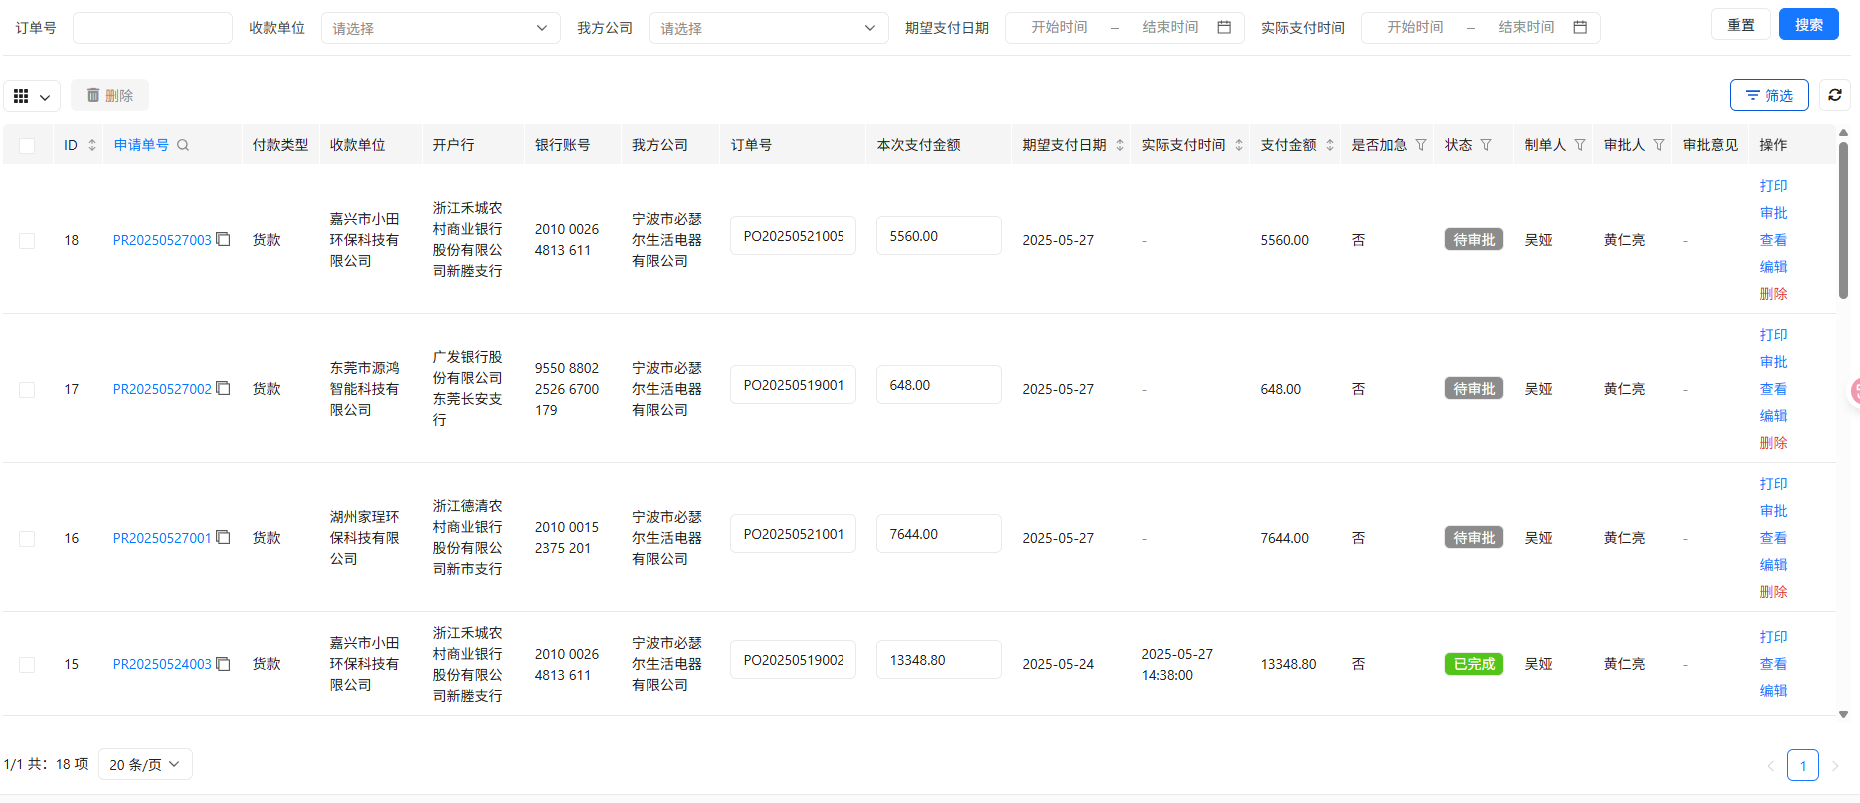Click 查看 for row PR20250527002

pyautogui.click(x=1773, y=389)
